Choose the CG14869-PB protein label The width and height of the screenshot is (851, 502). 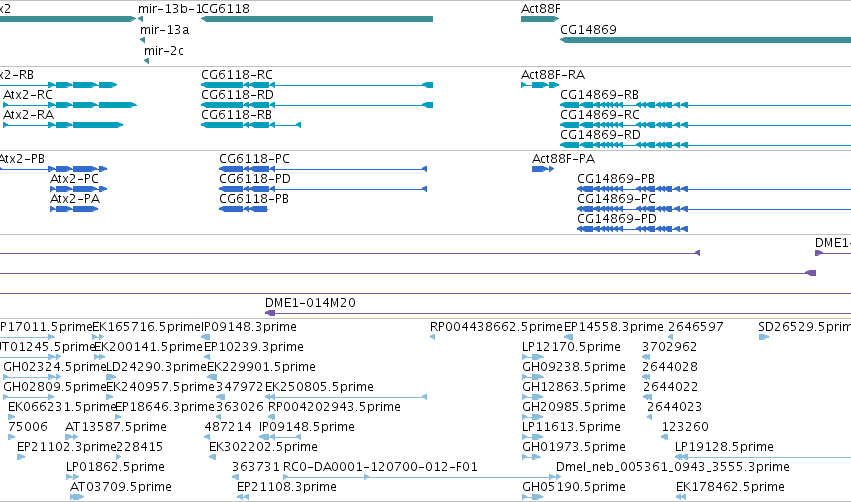[616, 179]
